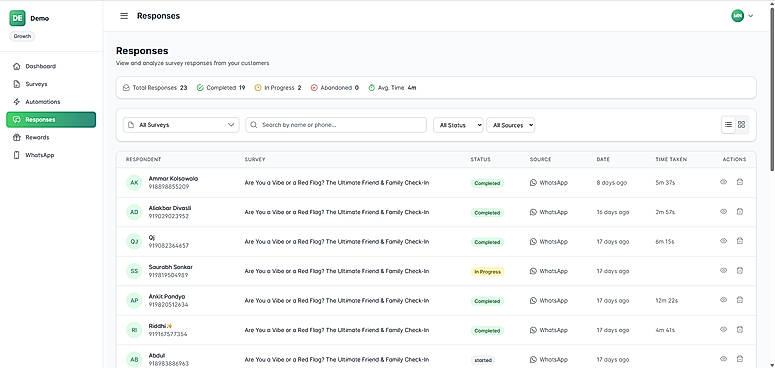Select Responses sidebar item
The image size is (775, 368).
click(x=51, y=120)
